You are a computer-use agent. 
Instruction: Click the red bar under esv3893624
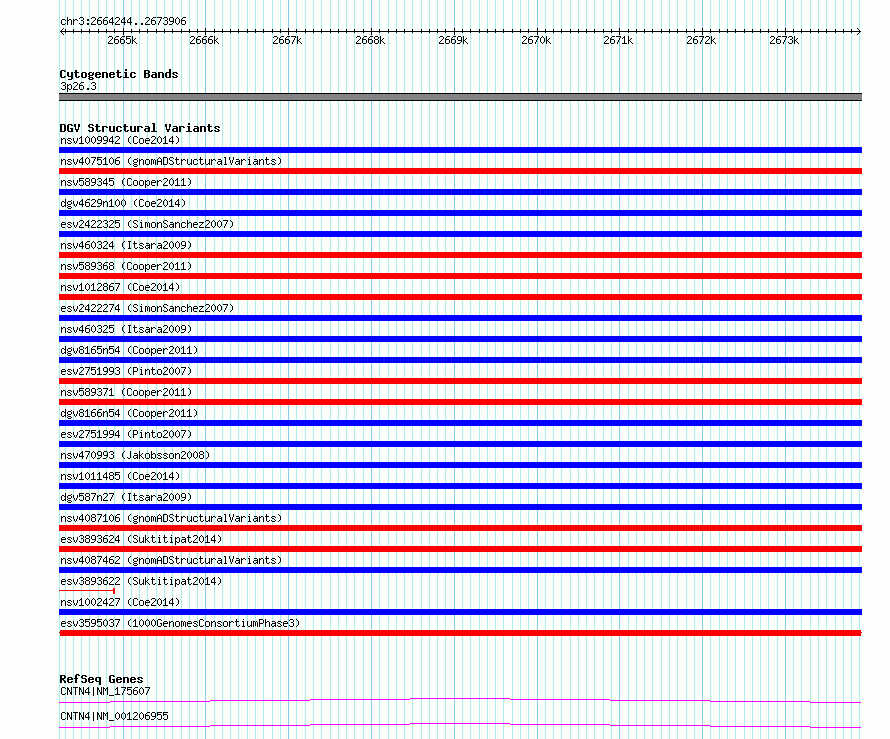click(x=460, y=549)
